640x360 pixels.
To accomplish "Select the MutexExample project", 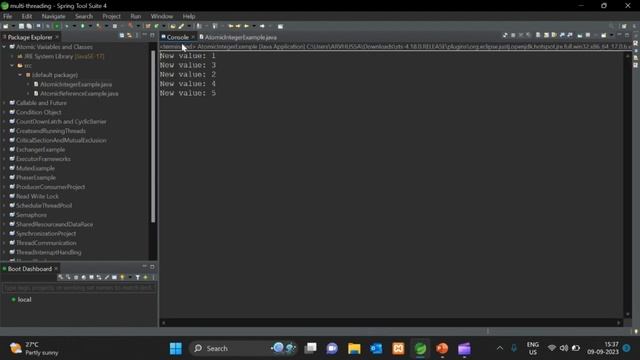I will point(35,169).
